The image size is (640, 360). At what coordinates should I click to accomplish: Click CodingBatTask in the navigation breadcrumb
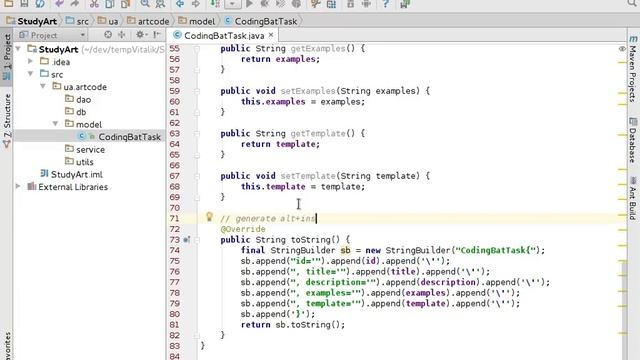(x=260, y=21)
